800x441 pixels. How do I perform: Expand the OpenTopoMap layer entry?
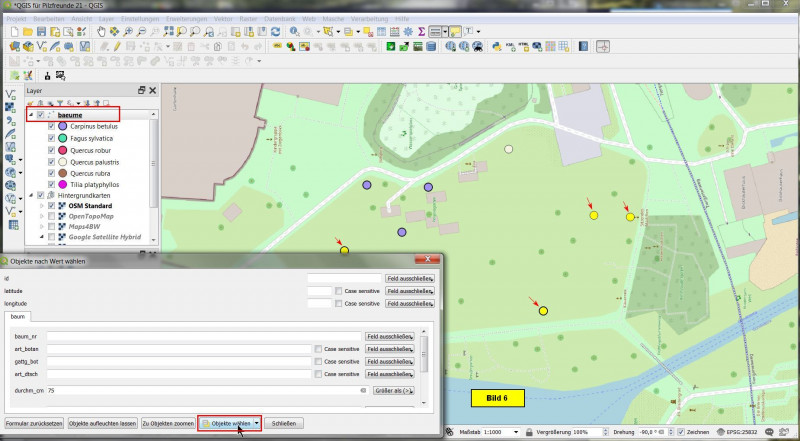tap(41, 217)
